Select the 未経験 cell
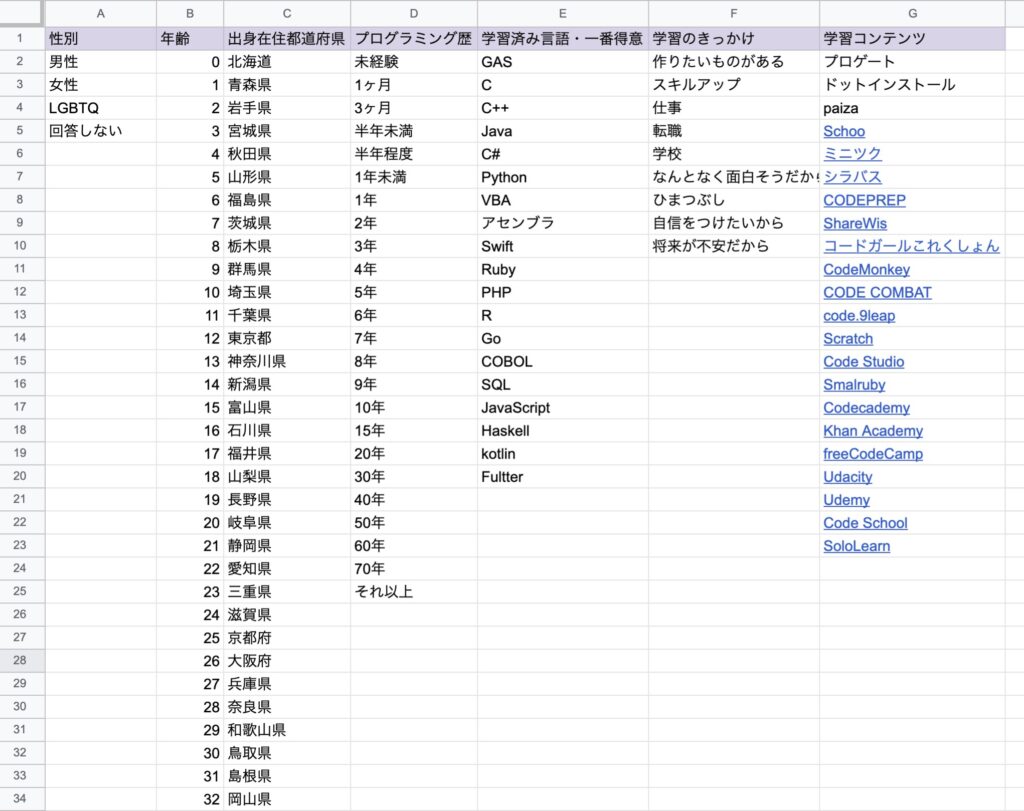Image resolution: width=1024 pixels, height=811 pixels. (x=413, y=62)
